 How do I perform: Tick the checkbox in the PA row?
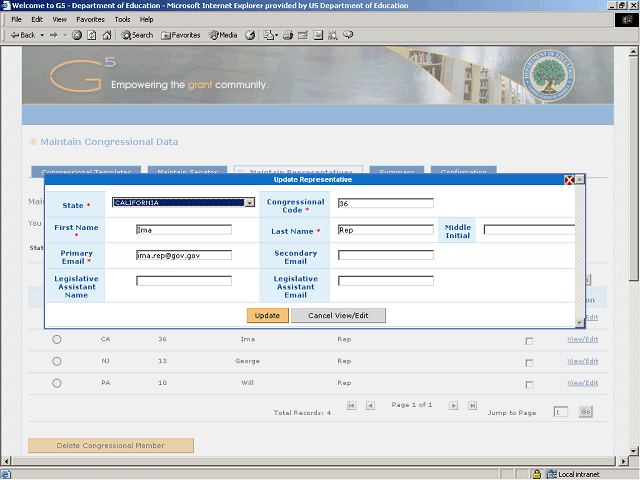(529, 384)
